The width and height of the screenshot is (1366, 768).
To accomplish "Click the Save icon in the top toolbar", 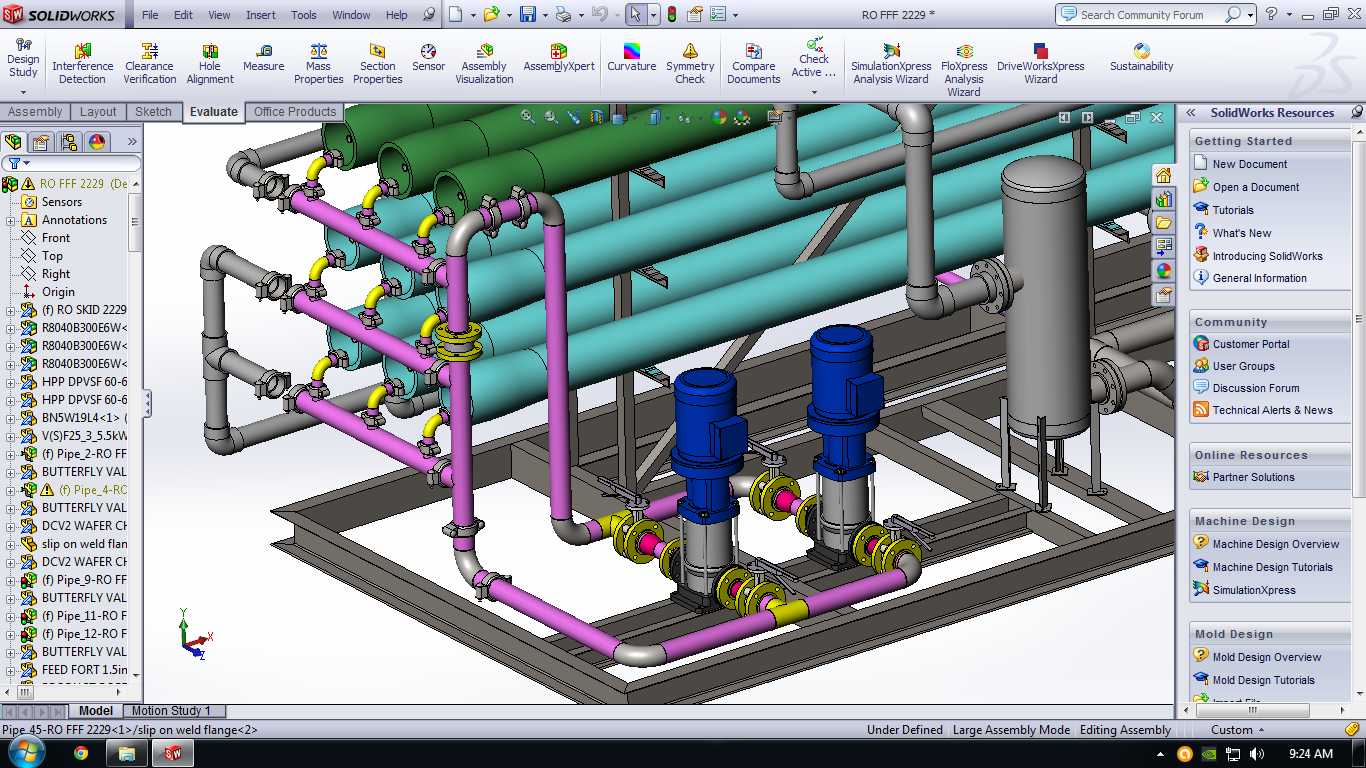I will pos(528,15).
